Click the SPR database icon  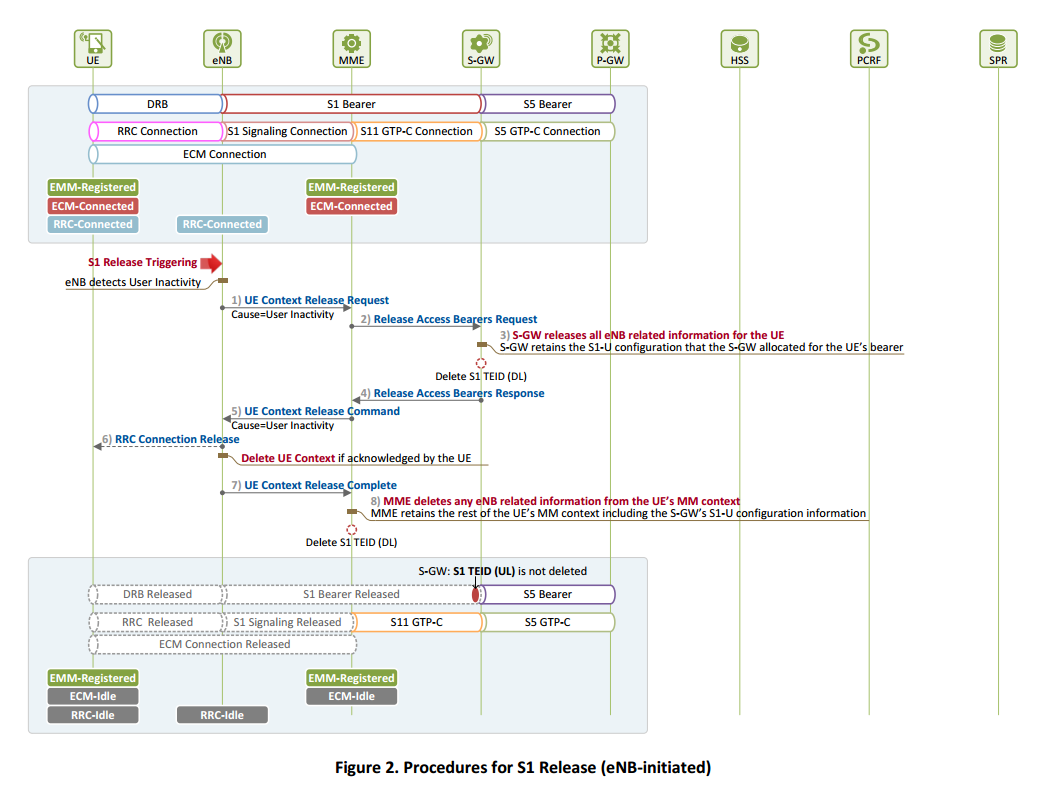997,46
